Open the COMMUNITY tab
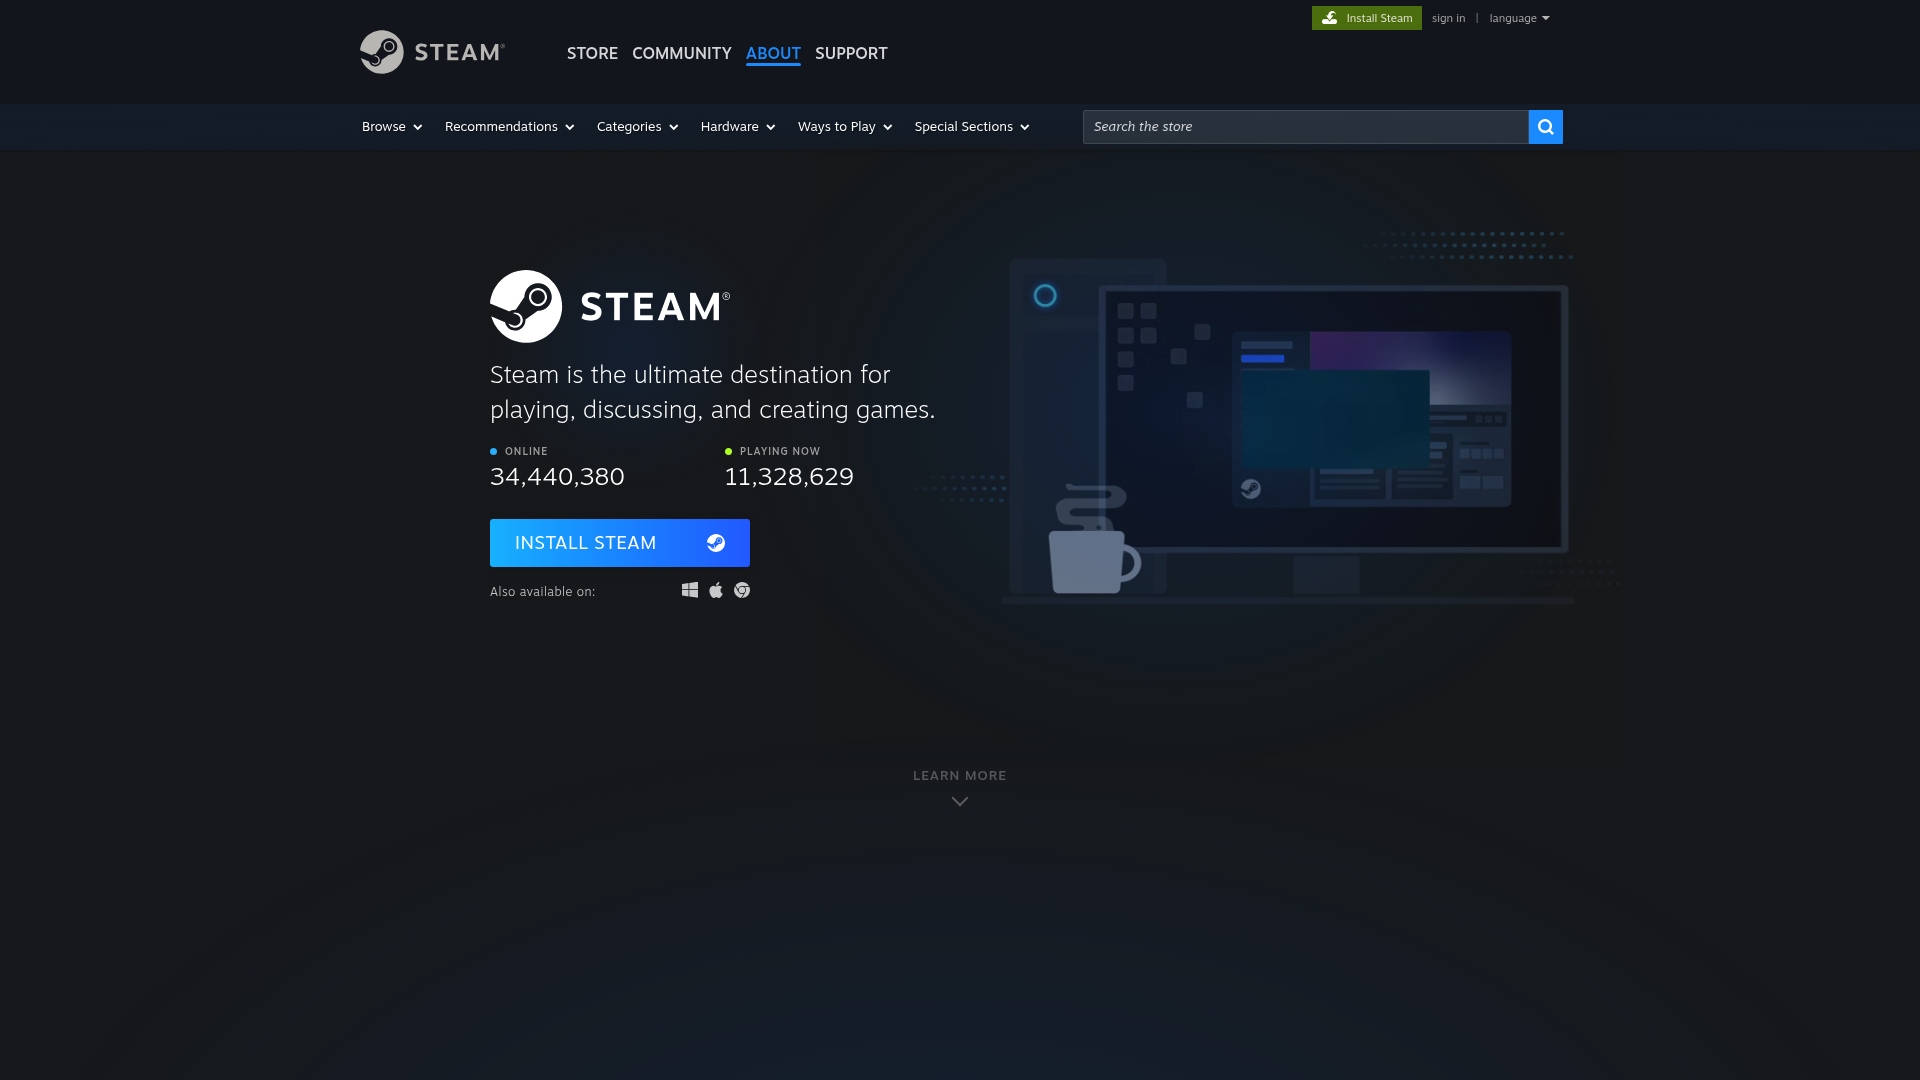The width and height of the screenshot is (1920, 1080). coord(682,53)
